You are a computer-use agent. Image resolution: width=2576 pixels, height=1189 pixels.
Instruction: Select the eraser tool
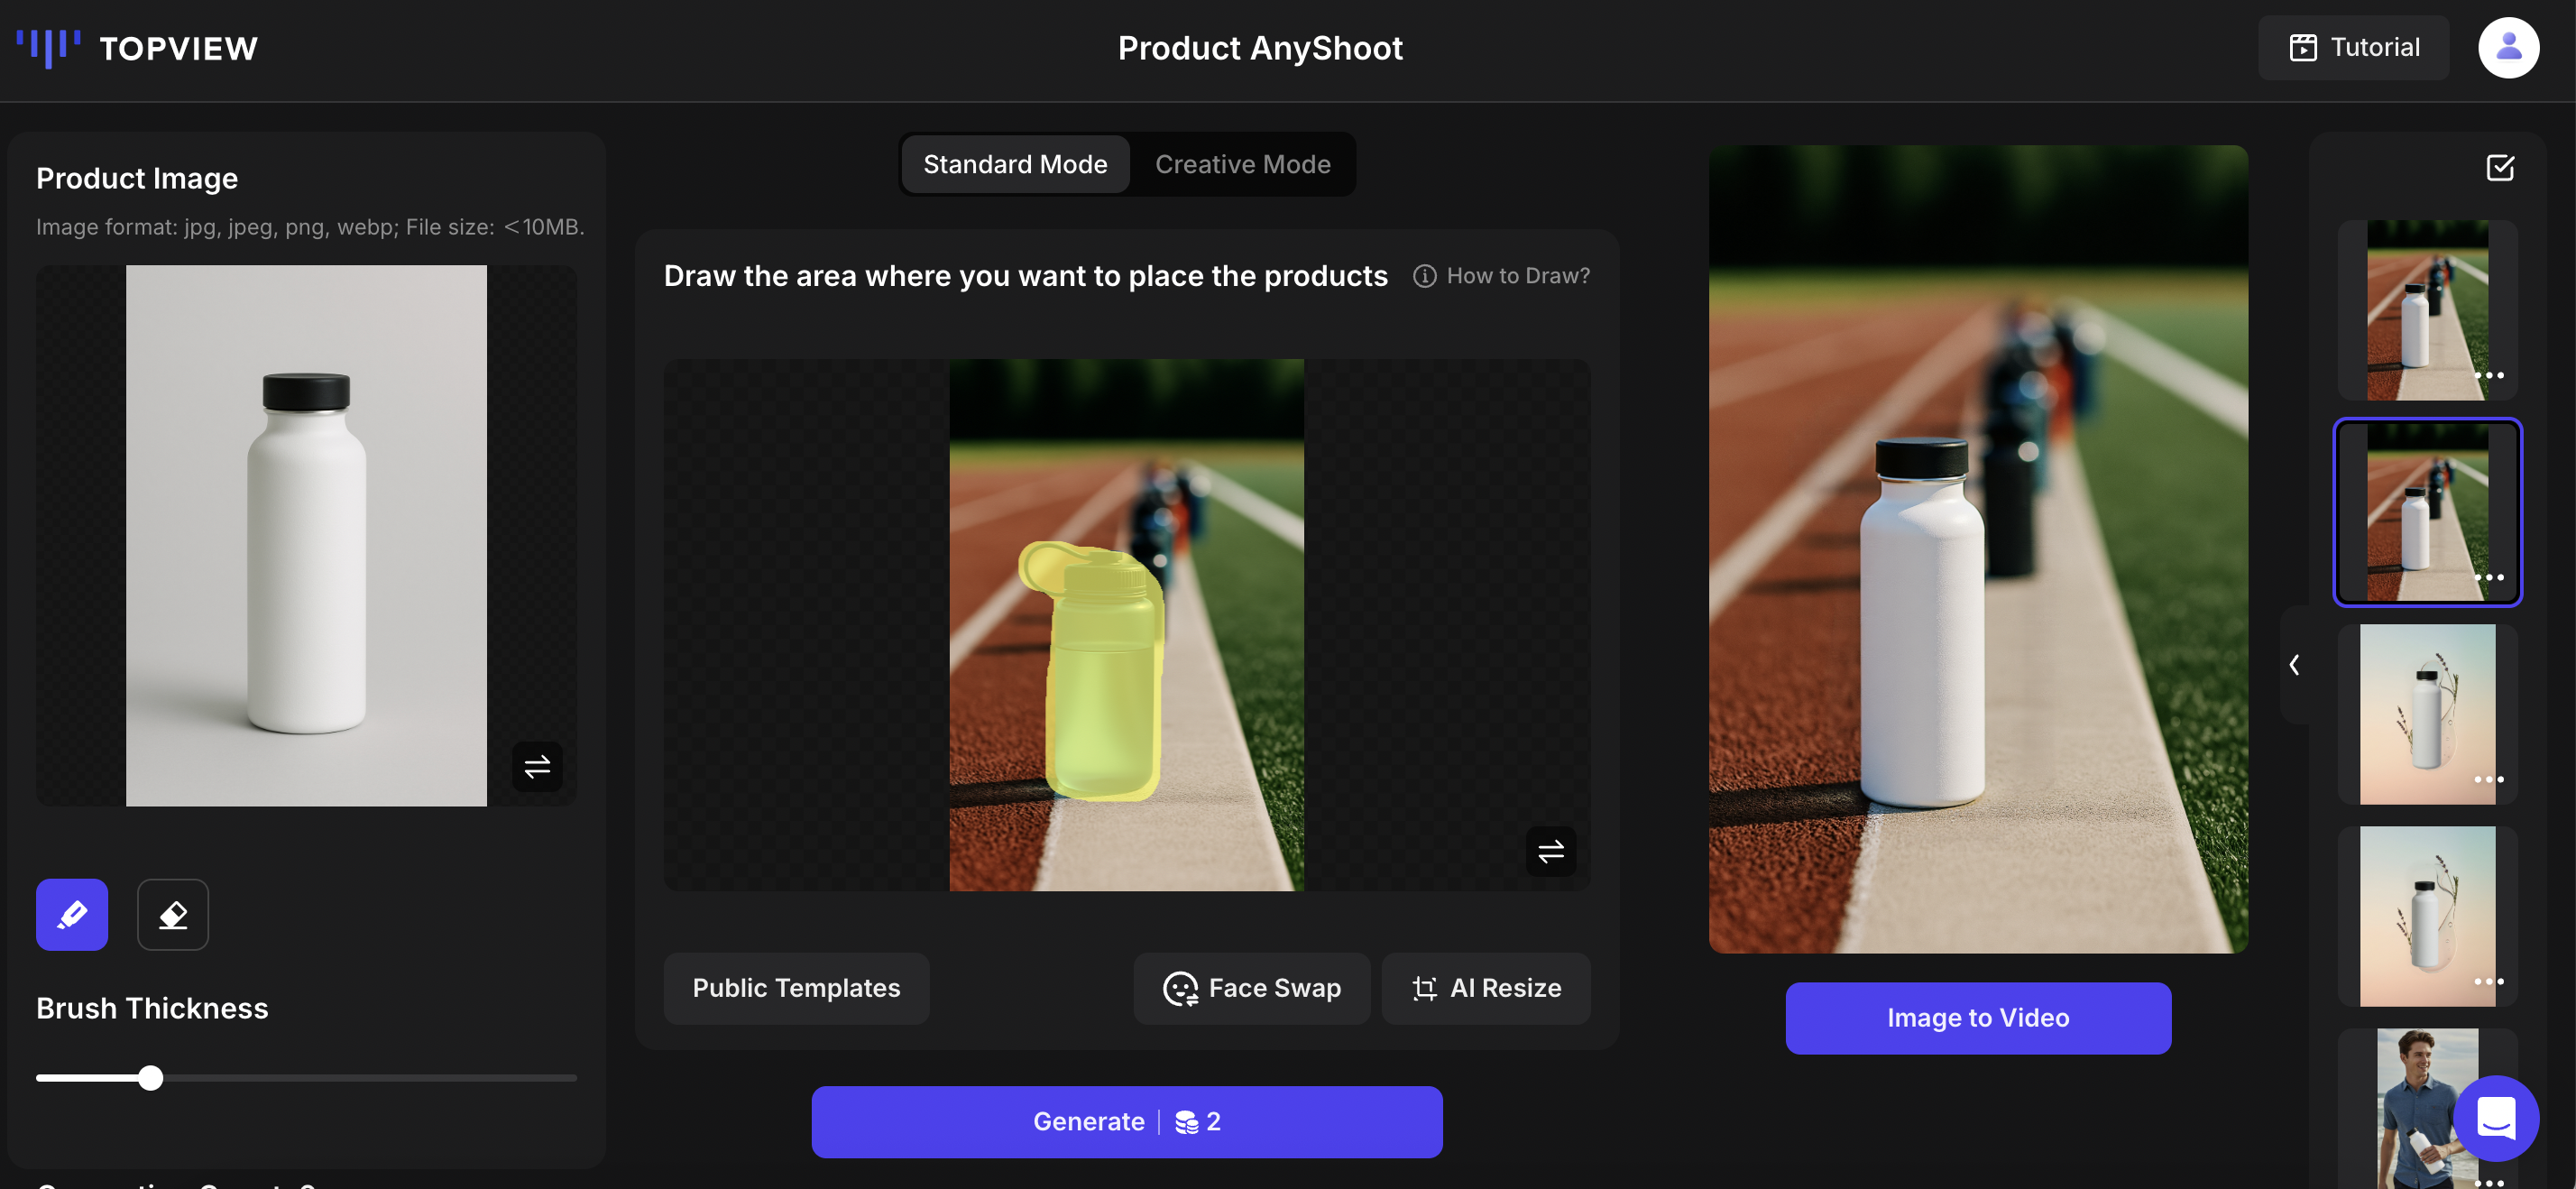[x=172, y=914]
